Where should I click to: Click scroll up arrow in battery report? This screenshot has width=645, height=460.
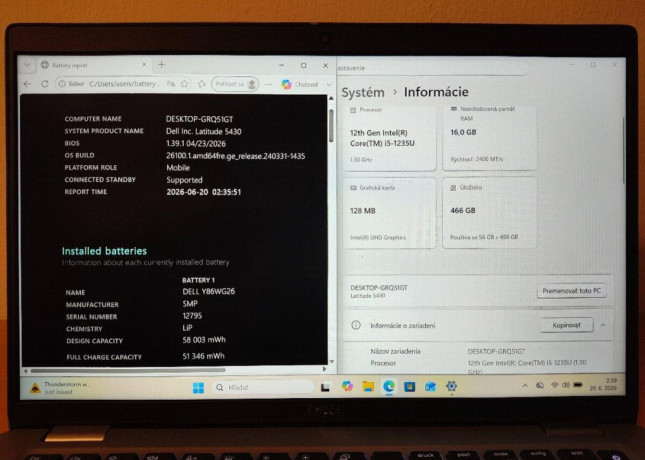coord(331,99)
